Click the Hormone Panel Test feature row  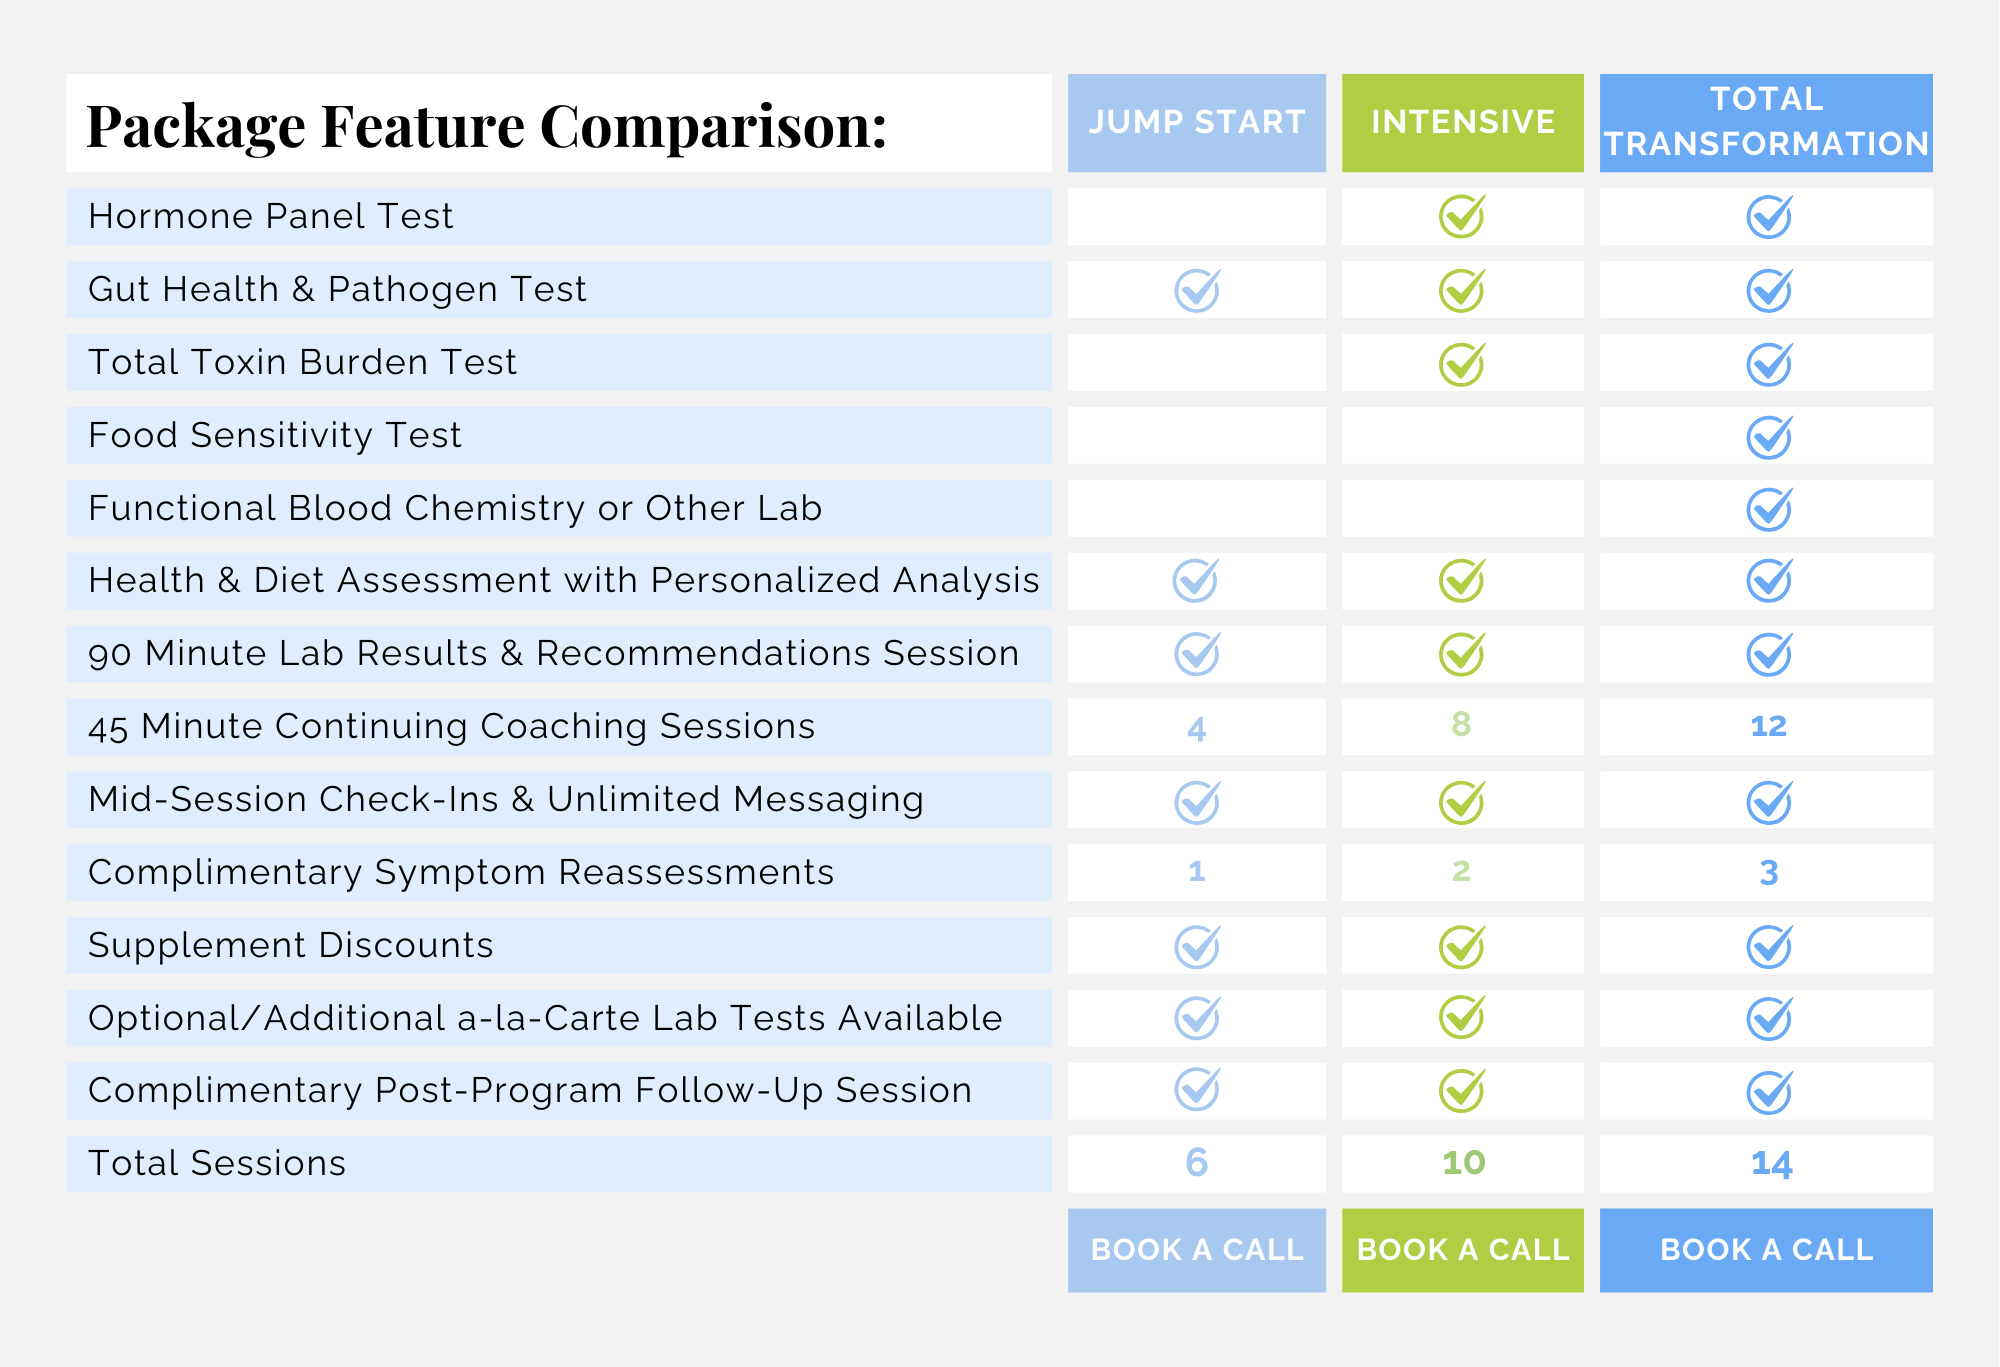coord(558,217)
